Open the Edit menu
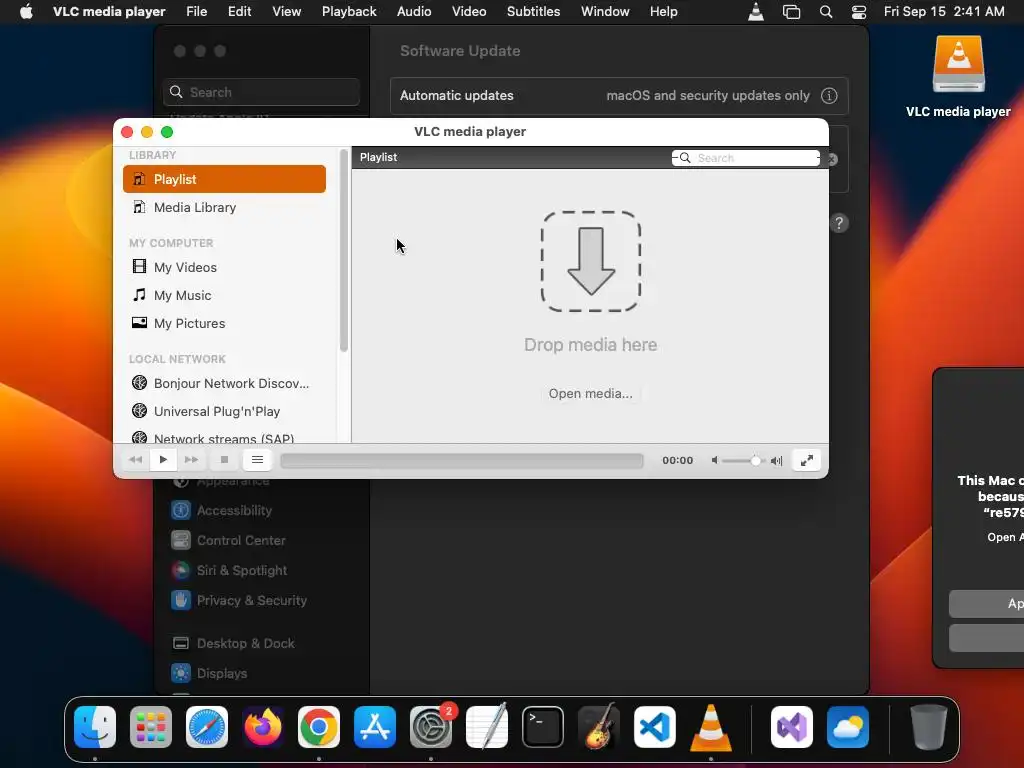The height and width of the screenshot is (768, 1024). click(240, 11)
